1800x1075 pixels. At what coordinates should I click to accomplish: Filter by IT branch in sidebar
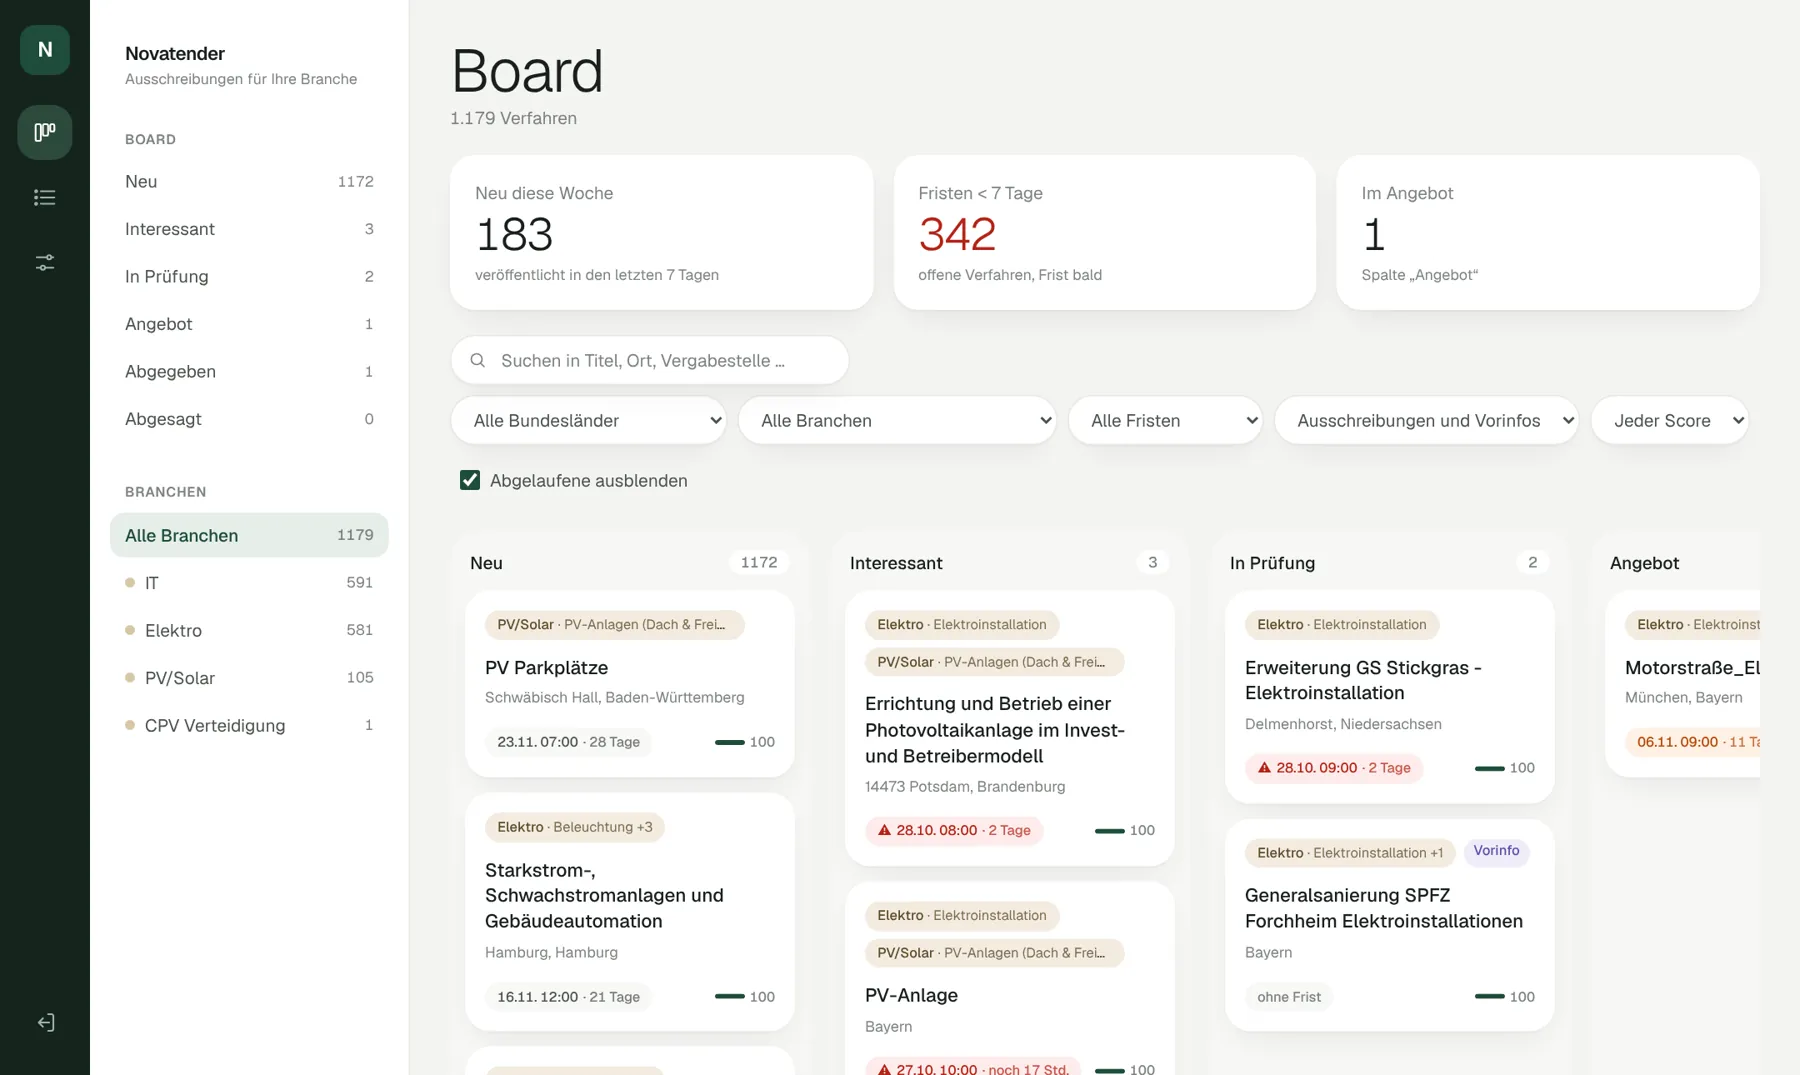tap(249, 583)
